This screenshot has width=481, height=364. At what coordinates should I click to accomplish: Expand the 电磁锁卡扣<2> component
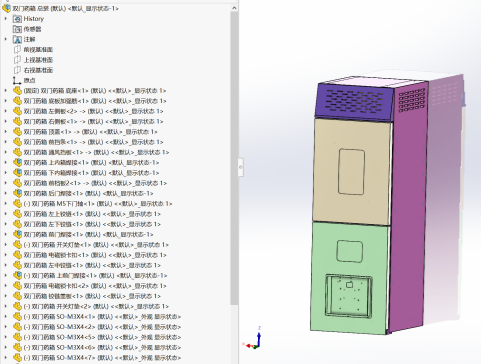[5, 286]
